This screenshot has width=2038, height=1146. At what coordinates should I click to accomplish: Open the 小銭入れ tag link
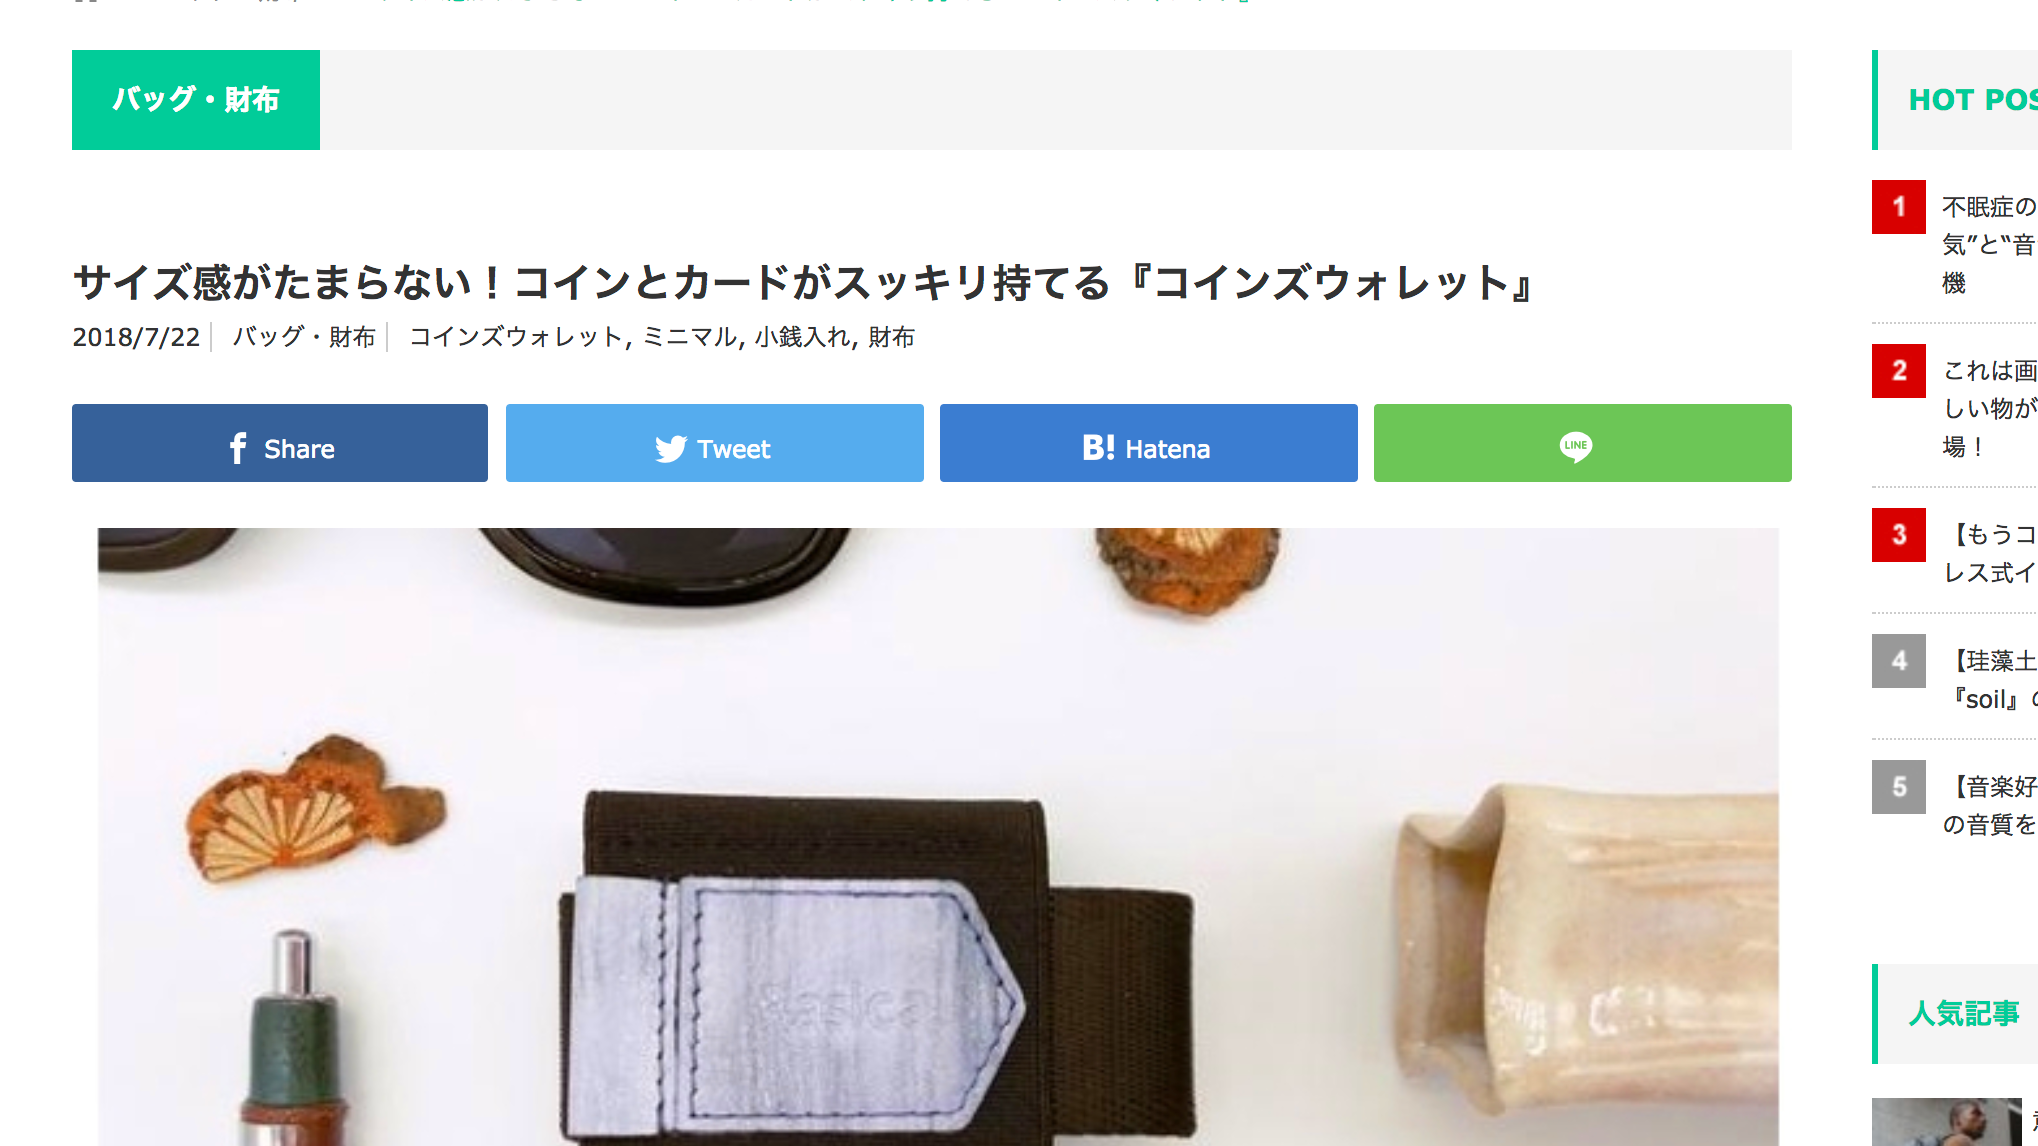(x=802, y=337)
